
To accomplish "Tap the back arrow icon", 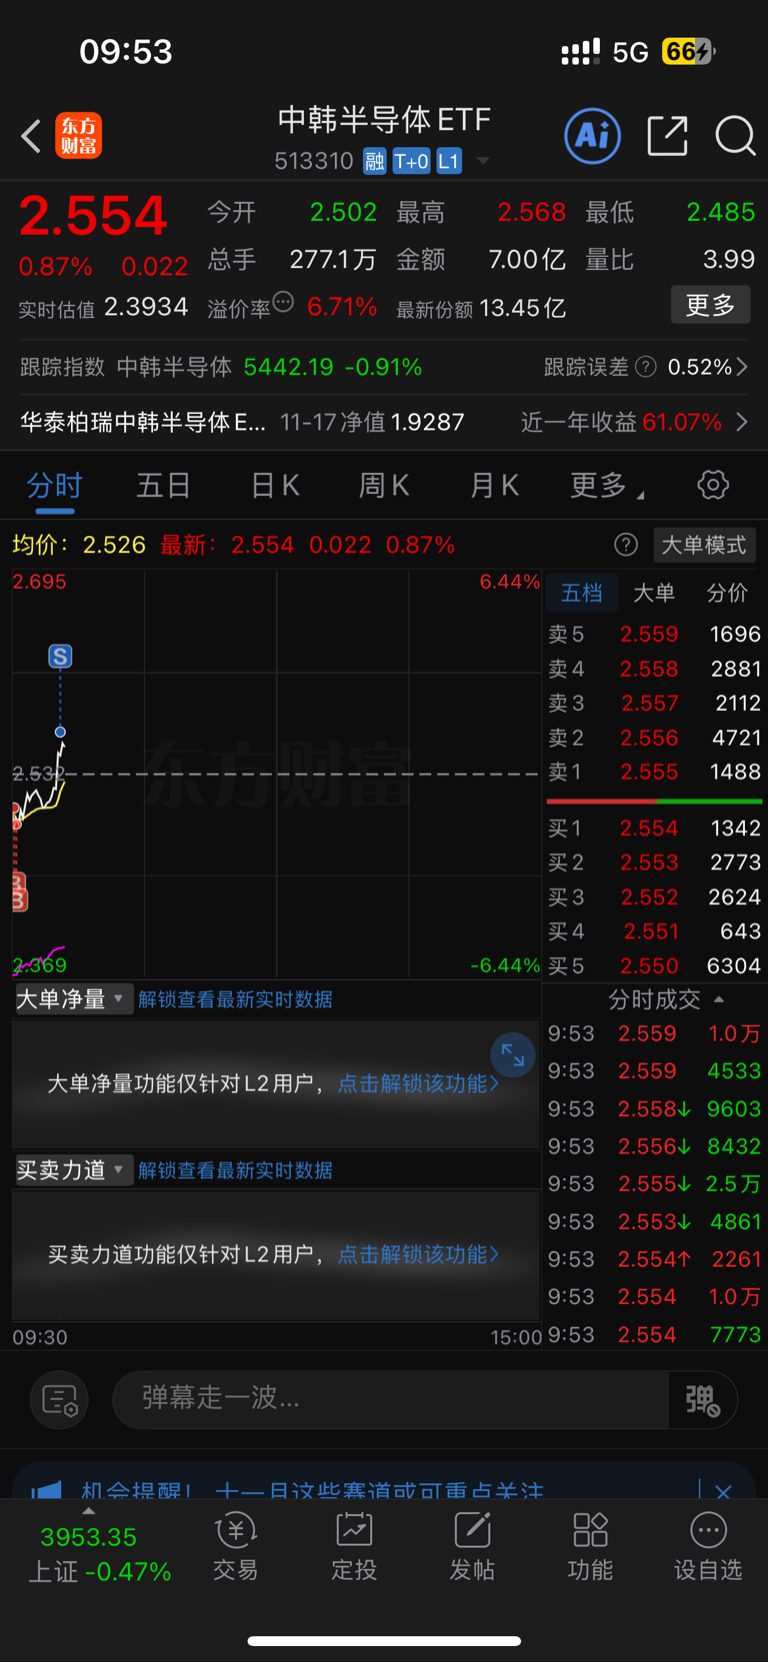I will pyautogui.click(x=31, y=136).
